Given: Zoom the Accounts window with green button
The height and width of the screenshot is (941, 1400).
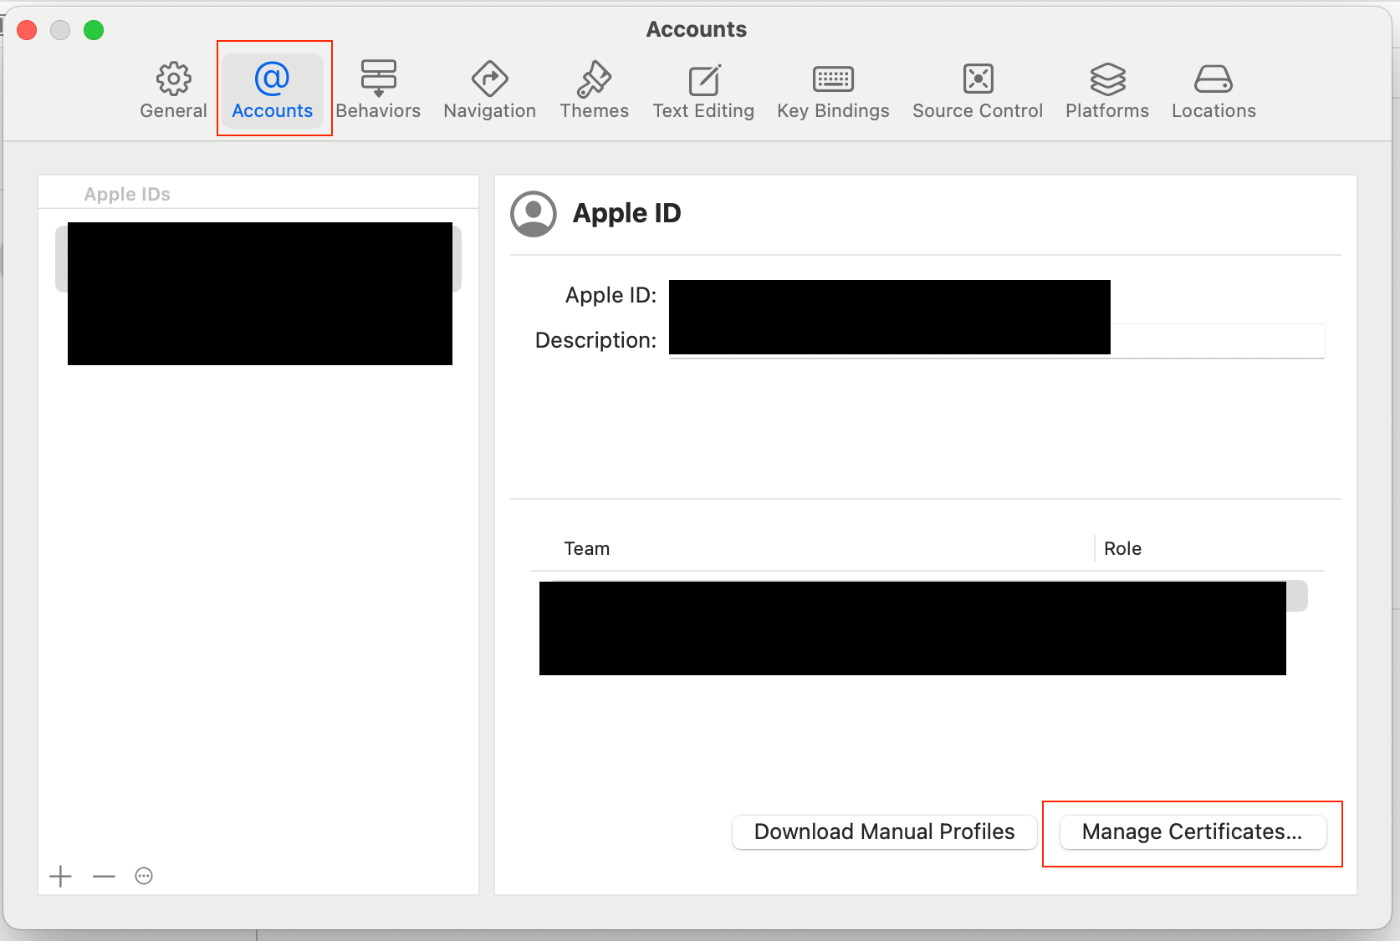Looking at the screenshot, I should tap(93, 30).
